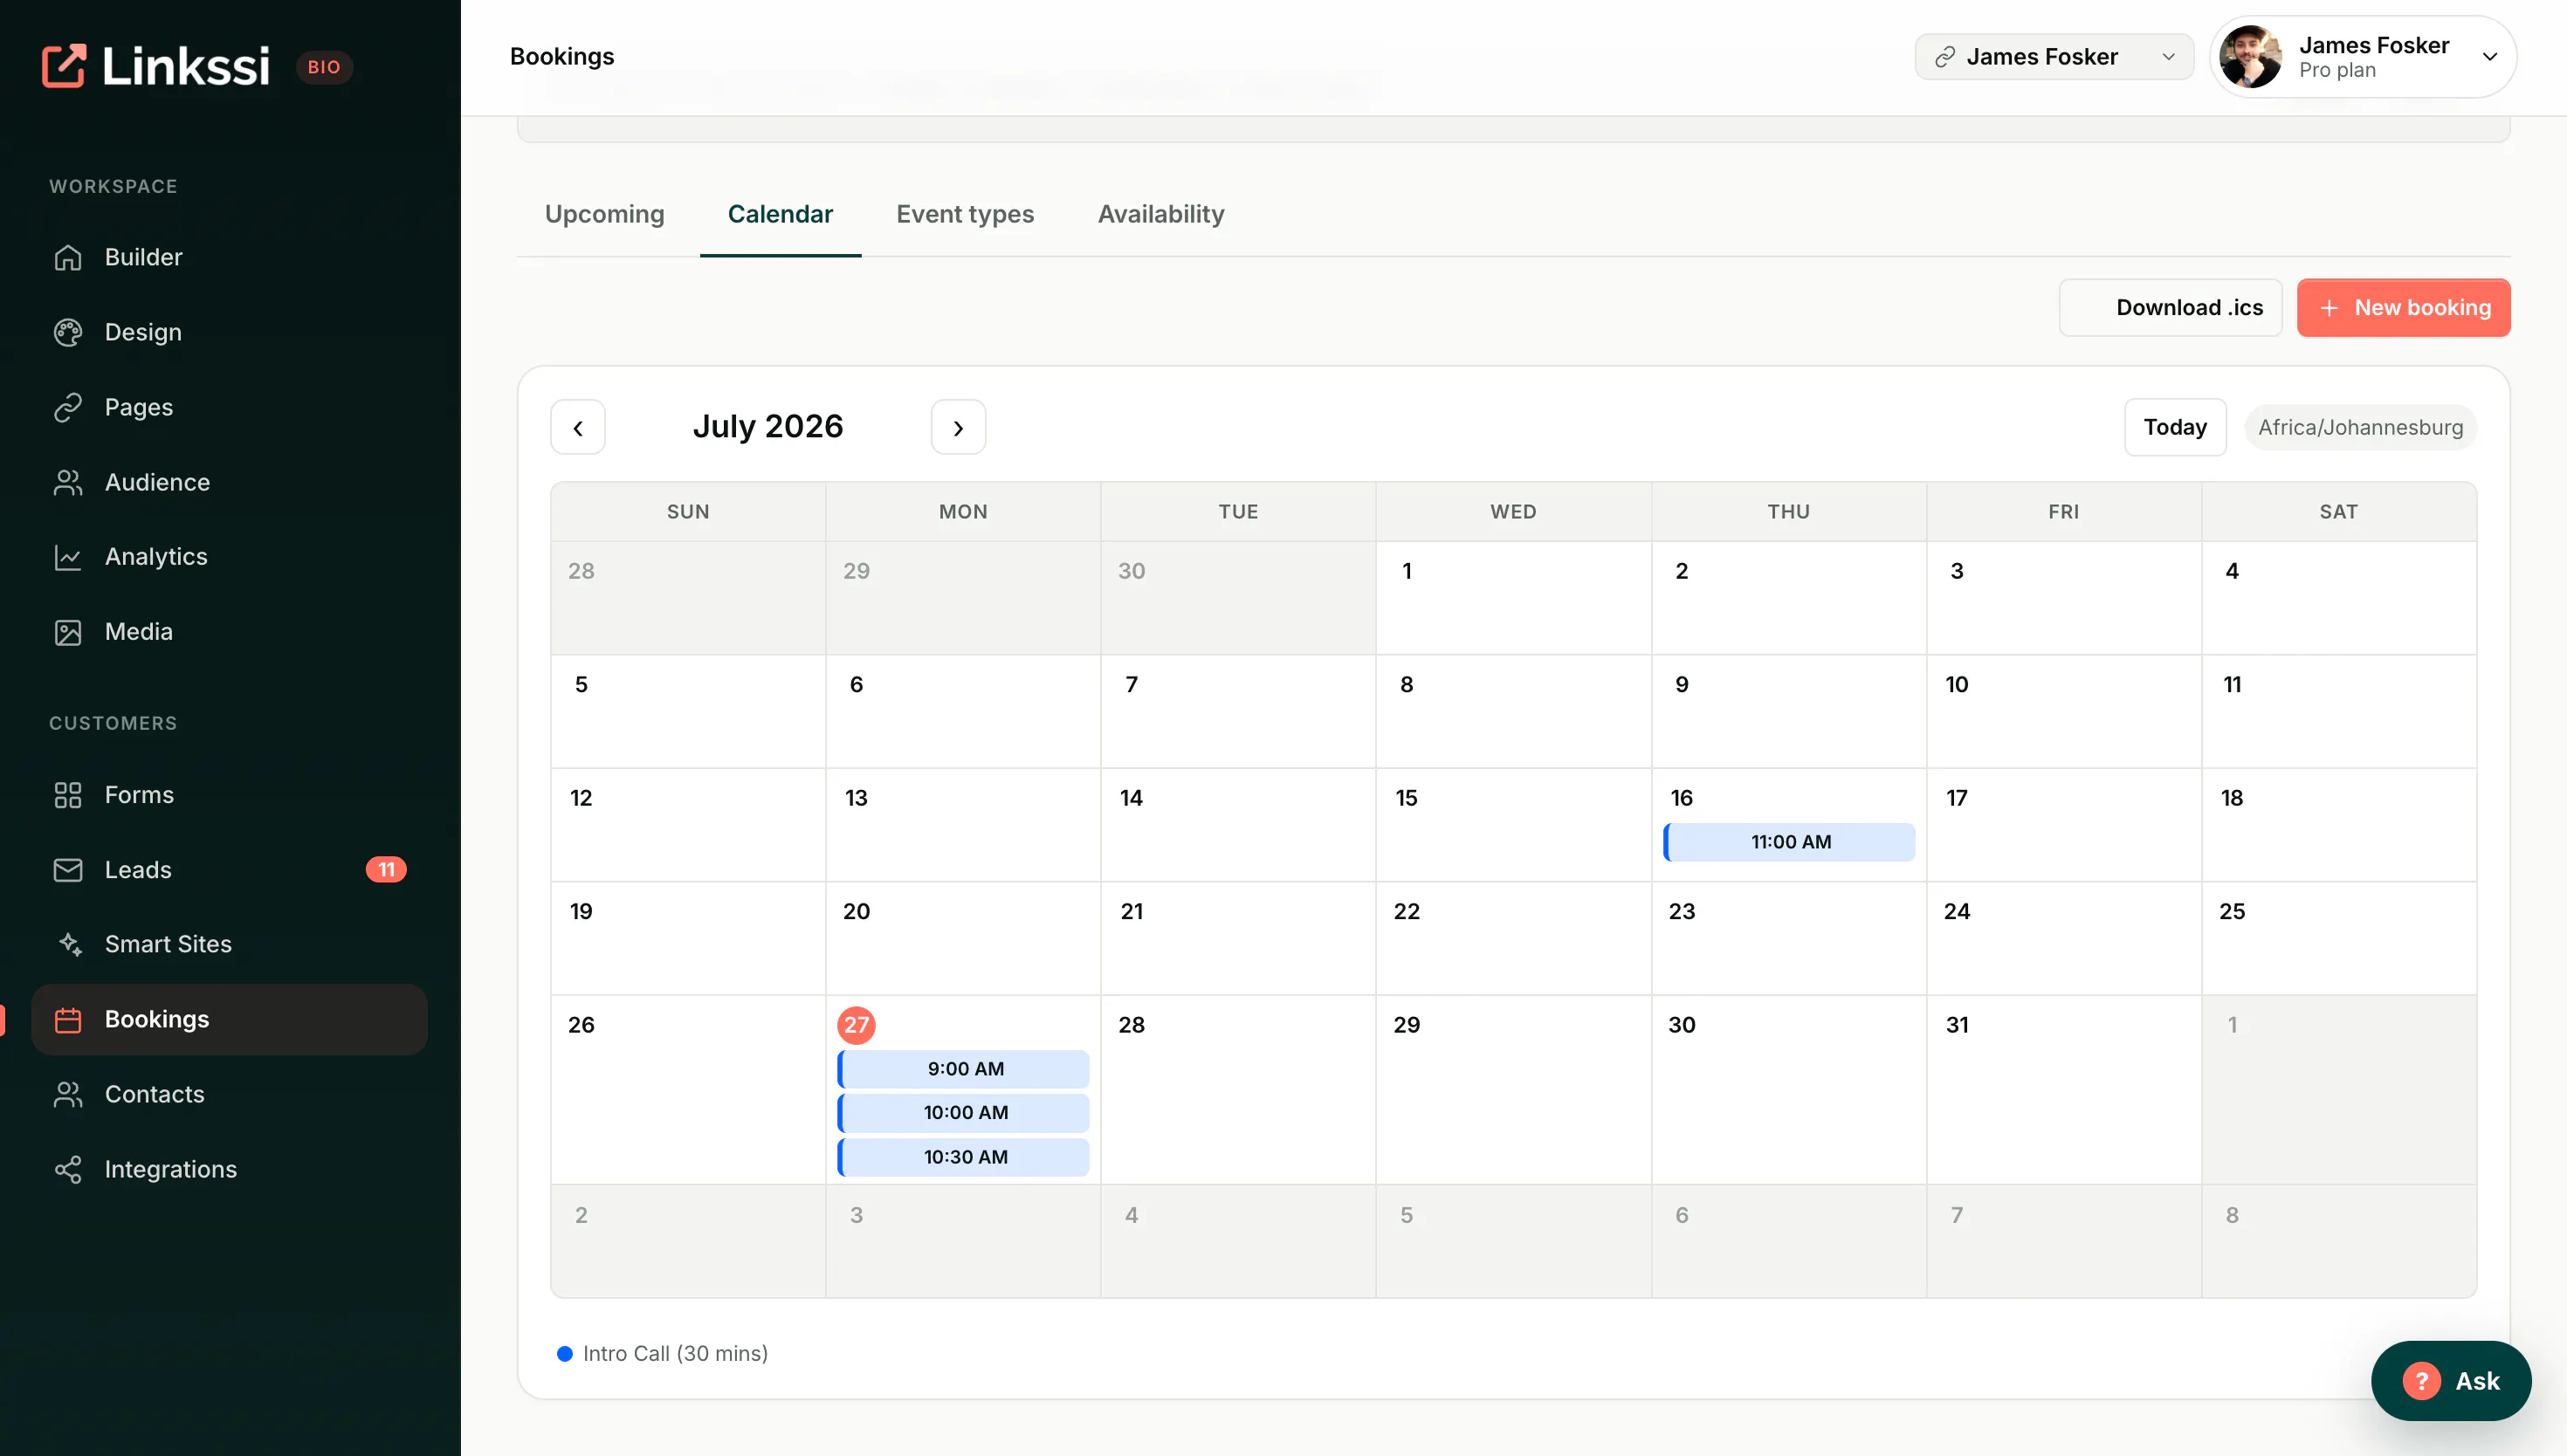The width and height of the screenshot is (2567, 1456).
Task: Select the highlighted day 27
Action: (856, 1025)
